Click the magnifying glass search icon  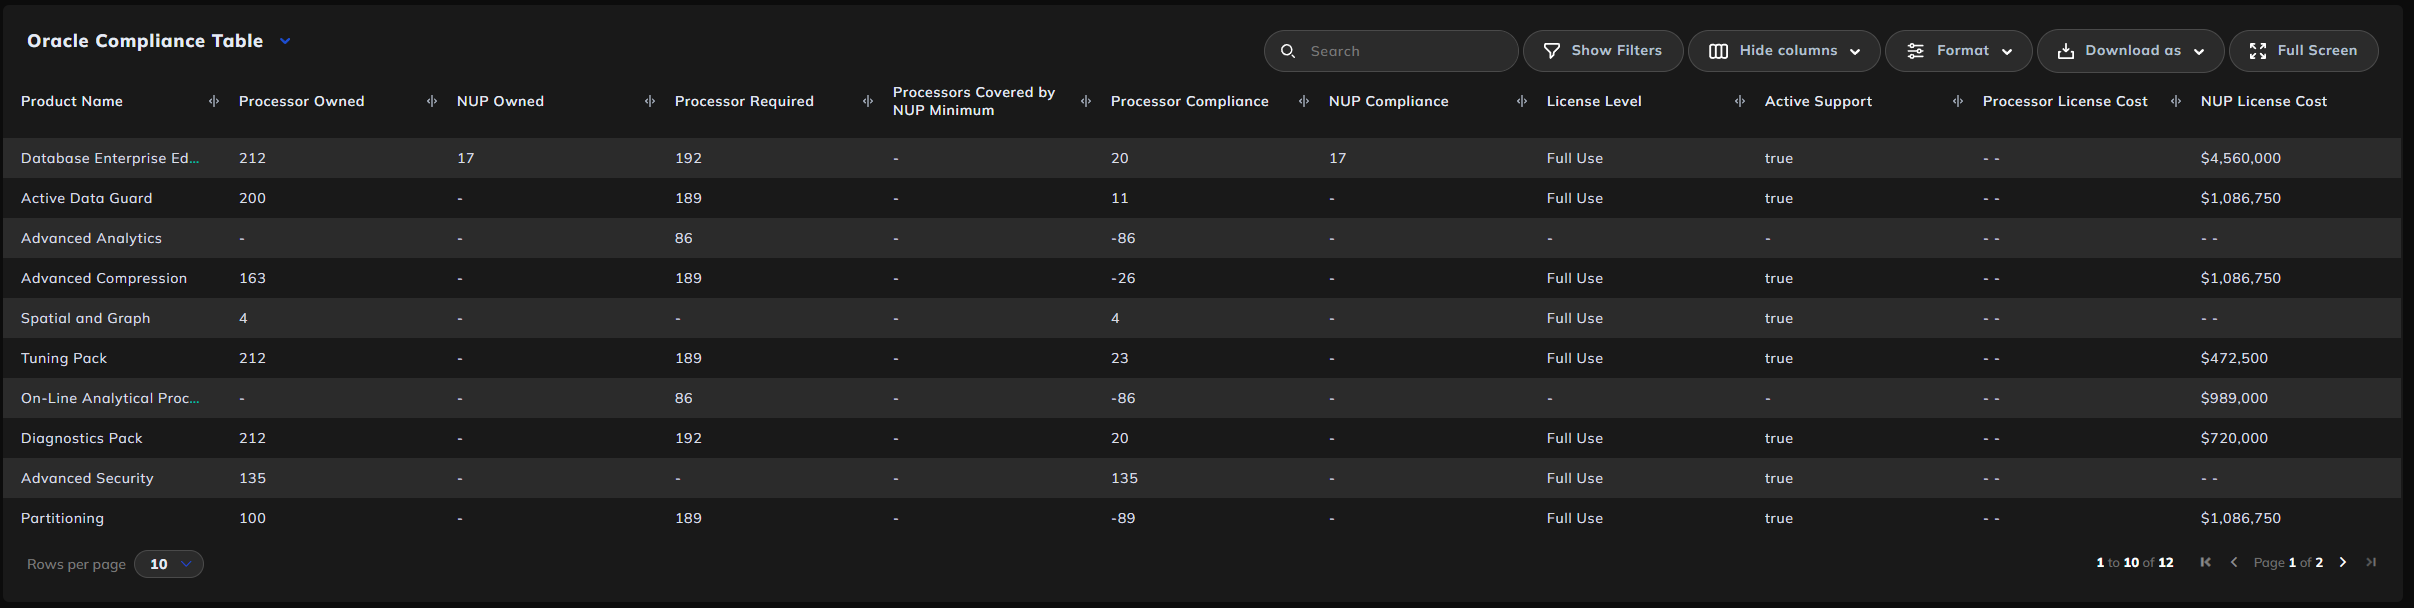pos(1288,51)
